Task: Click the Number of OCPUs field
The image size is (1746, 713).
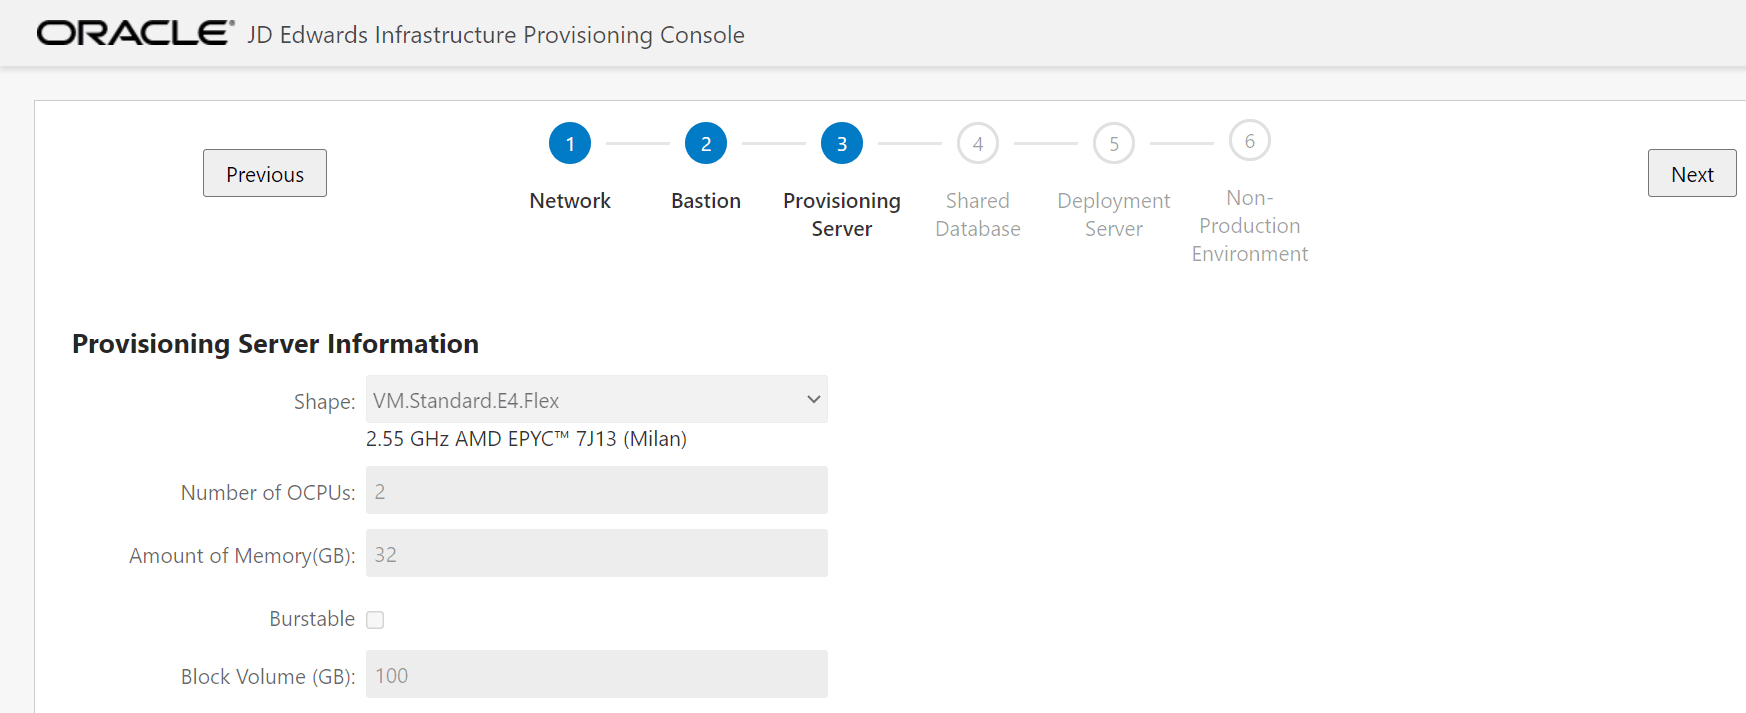Action: 597,490
